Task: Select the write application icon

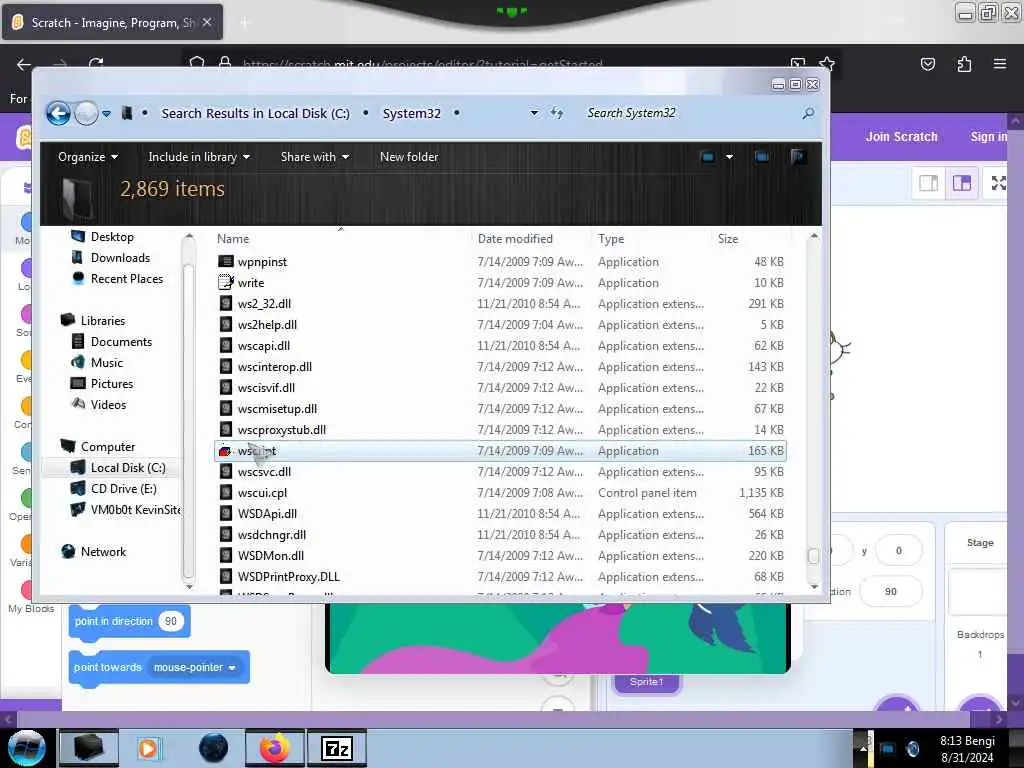Action: click(225, 282)
